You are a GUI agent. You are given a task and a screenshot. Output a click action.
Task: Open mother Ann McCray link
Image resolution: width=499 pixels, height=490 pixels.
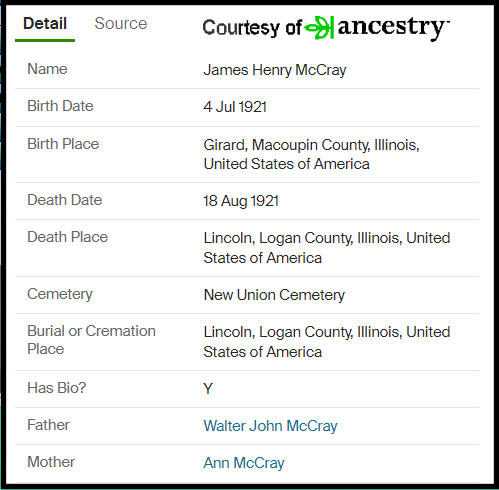[x=244, y=463]
